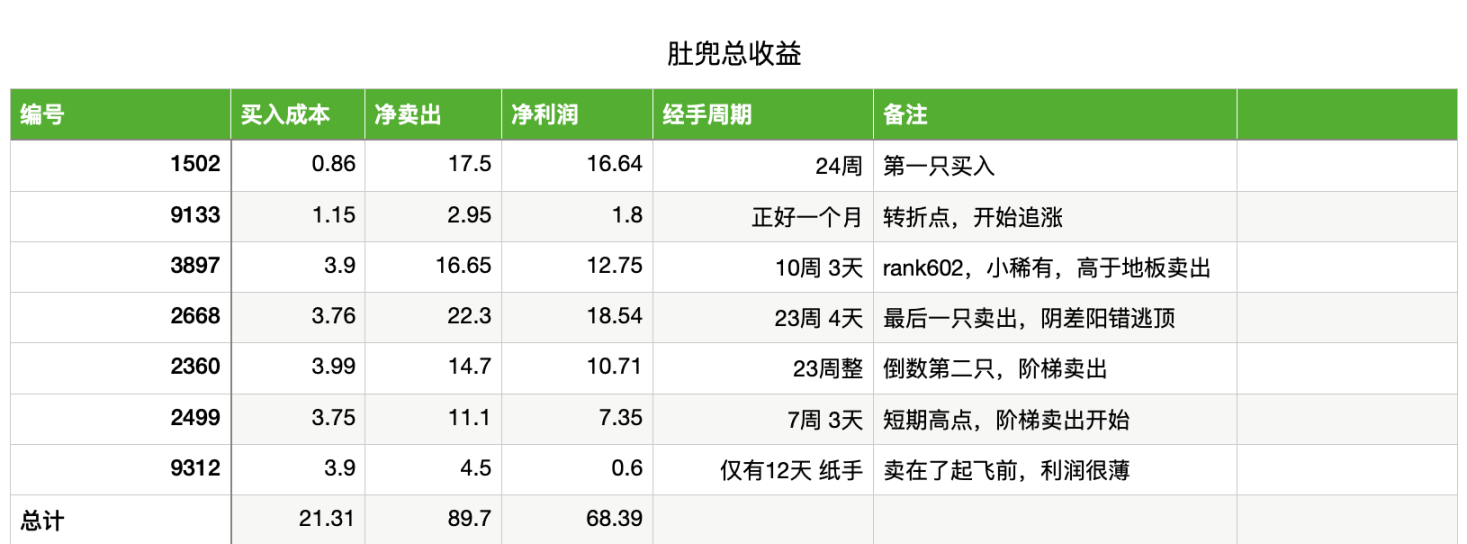The image size is (1467, 544).
Task: Select the 仅有12天 纸手 cell
Action: [x=791, y=469]
